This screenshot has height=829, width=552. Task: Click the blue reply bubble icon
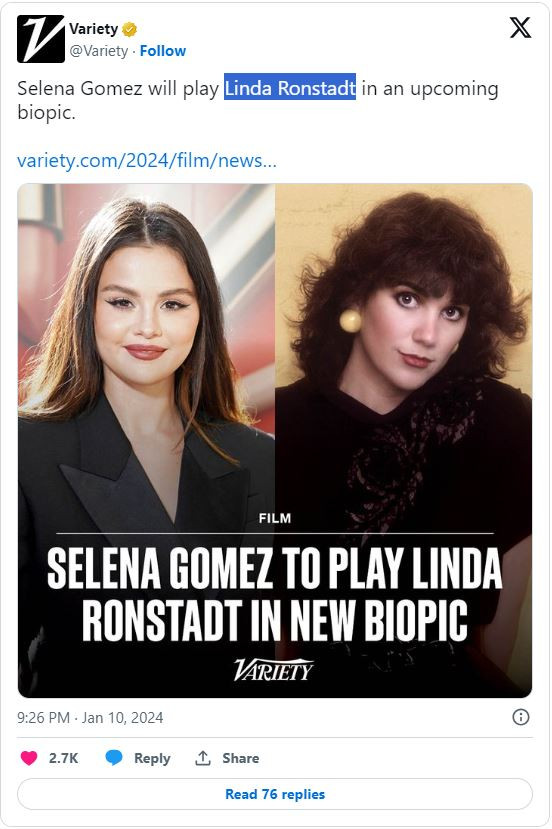(x=114, y=758)
